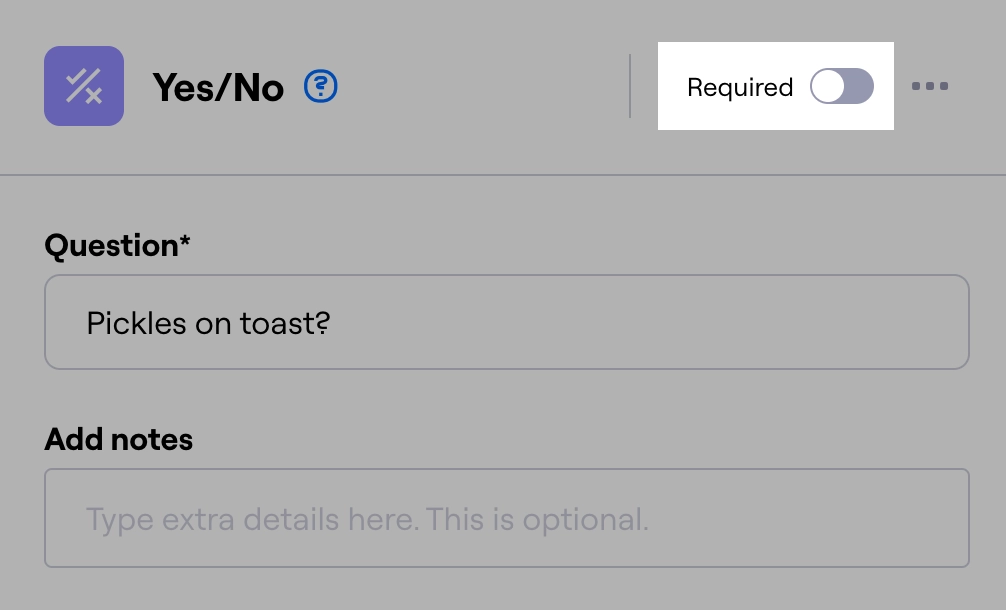Click into the Add notes field

click(x=506, y=518)
